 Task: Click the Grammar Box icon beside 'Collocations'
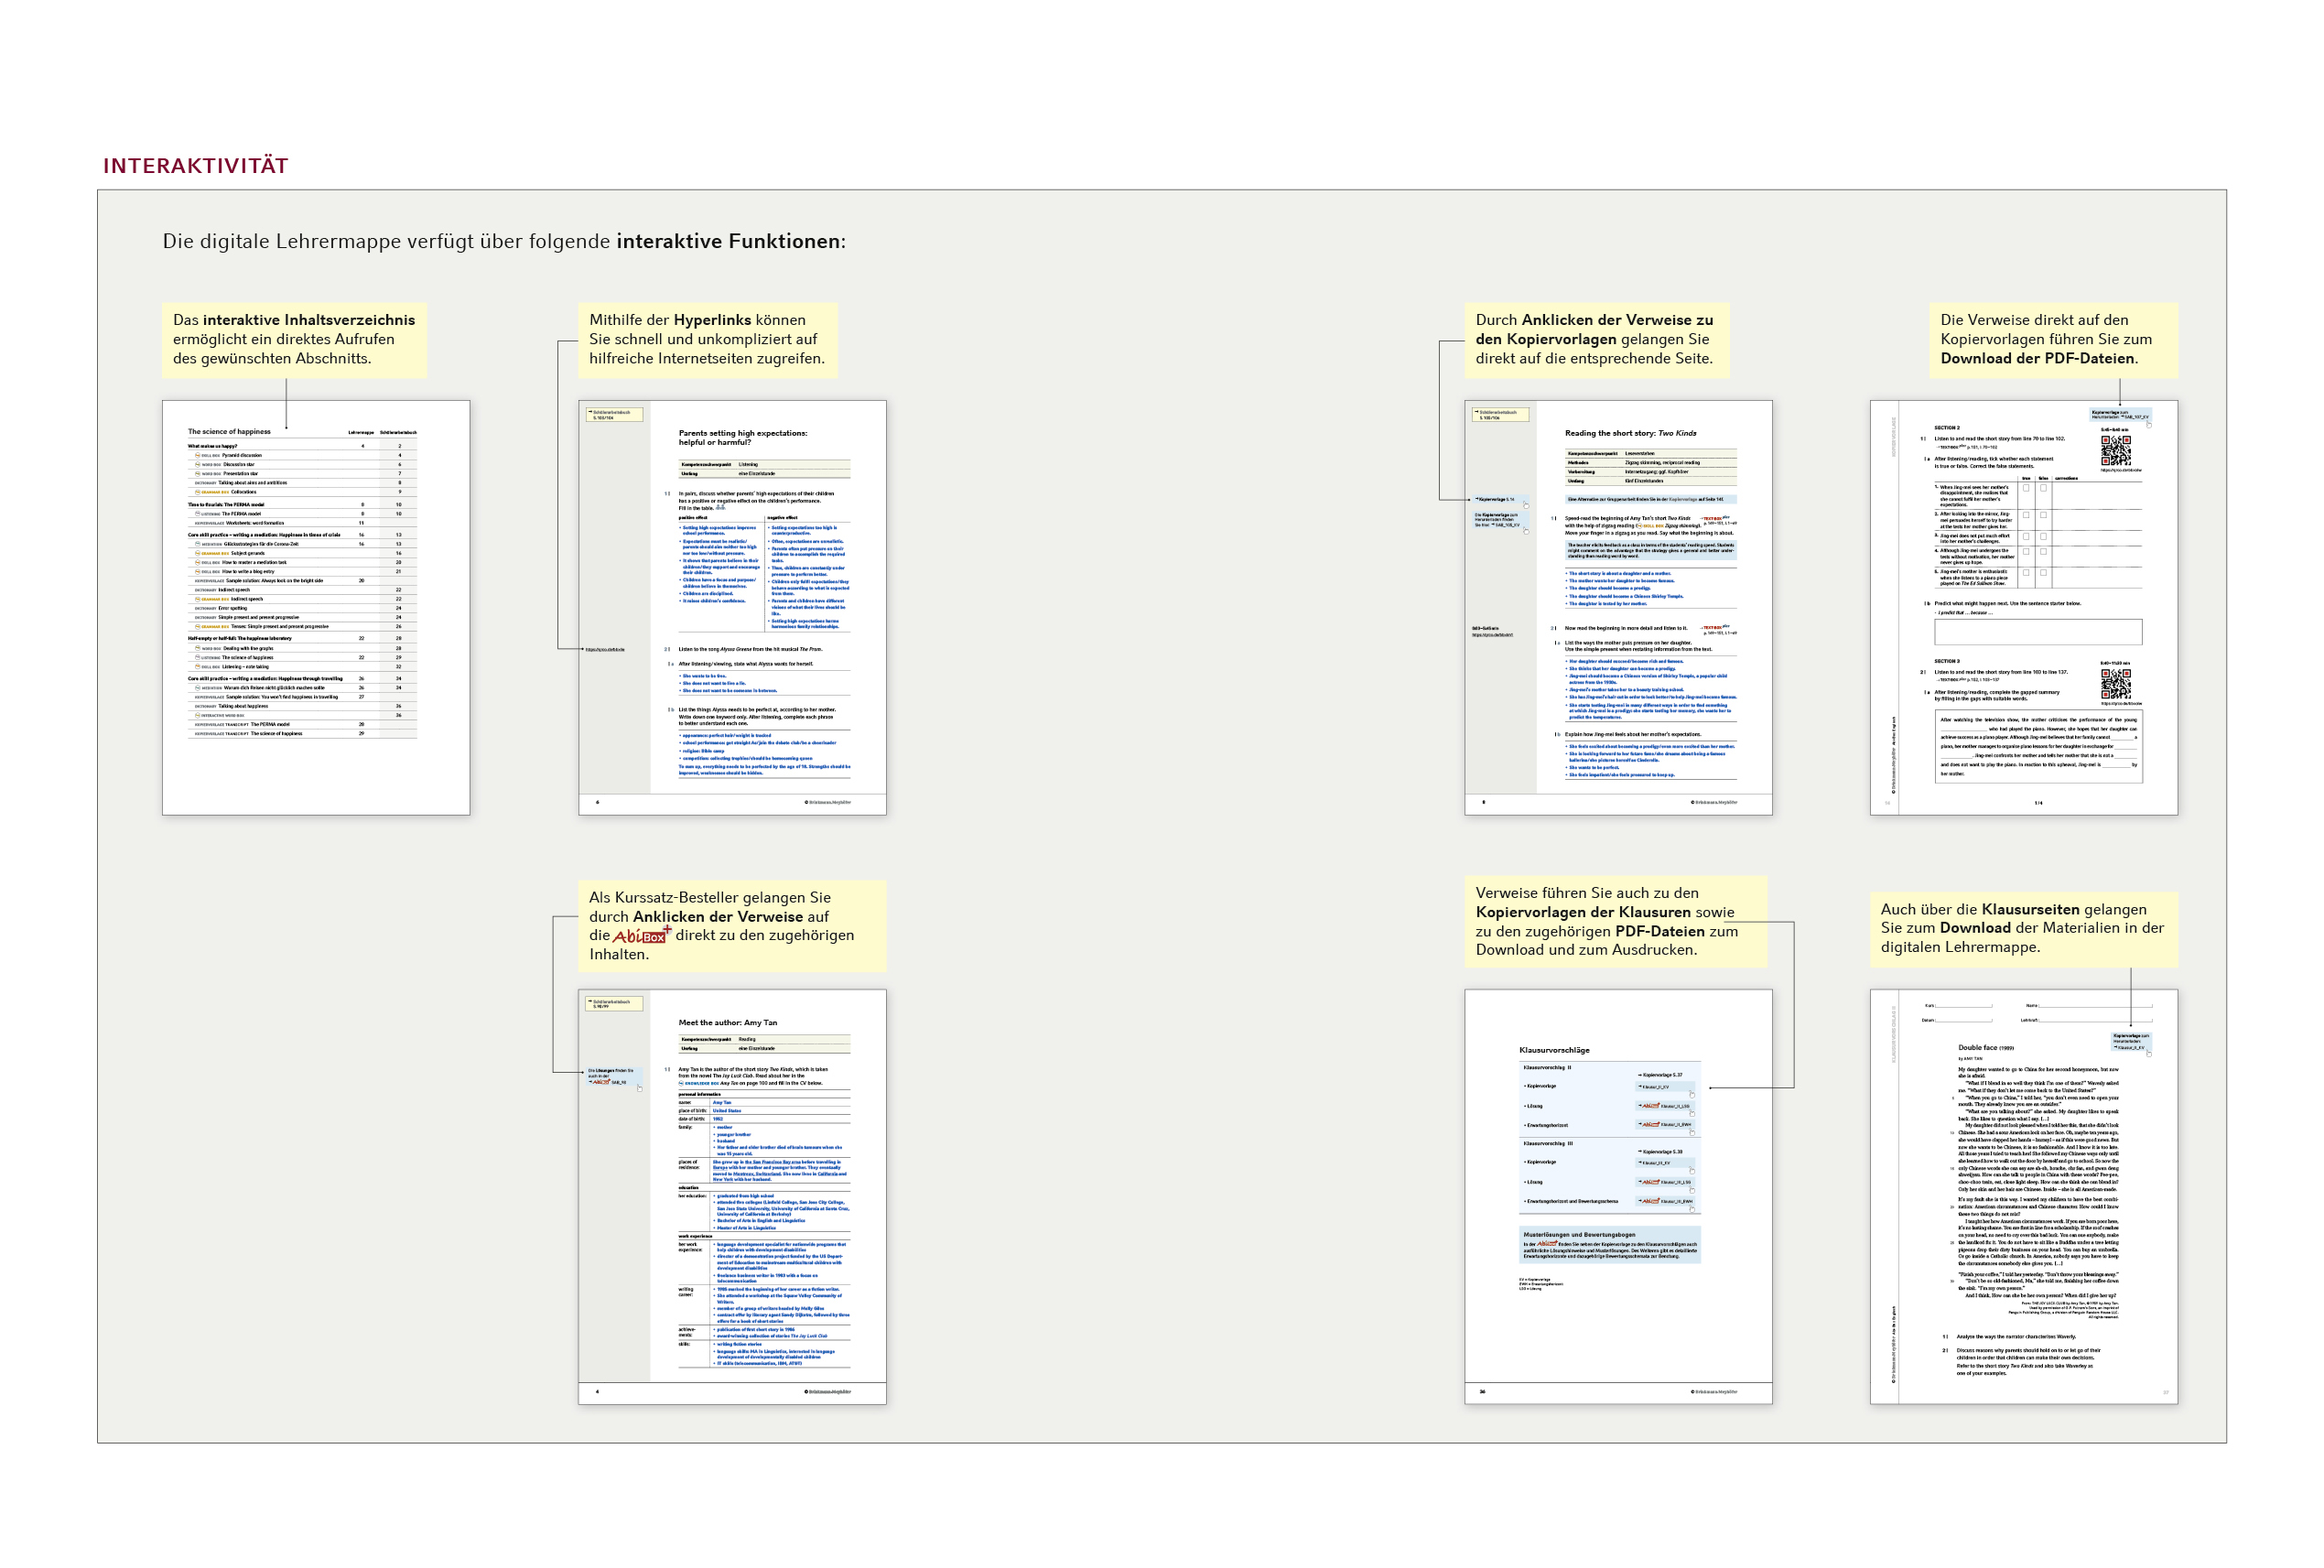point(198,493)
